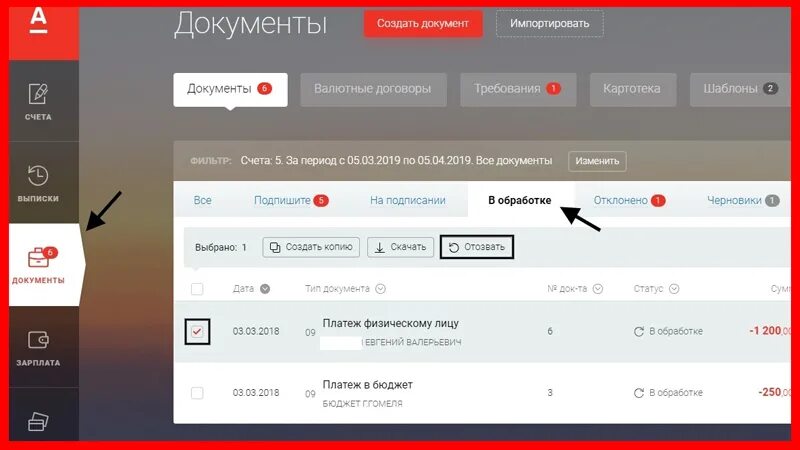This screenshot has width=800, height=450.
Task: Click the ЕВГЕНИЙ ВАЛЕРЬЕВИЧ recipient text
Action: click(413, 342)
